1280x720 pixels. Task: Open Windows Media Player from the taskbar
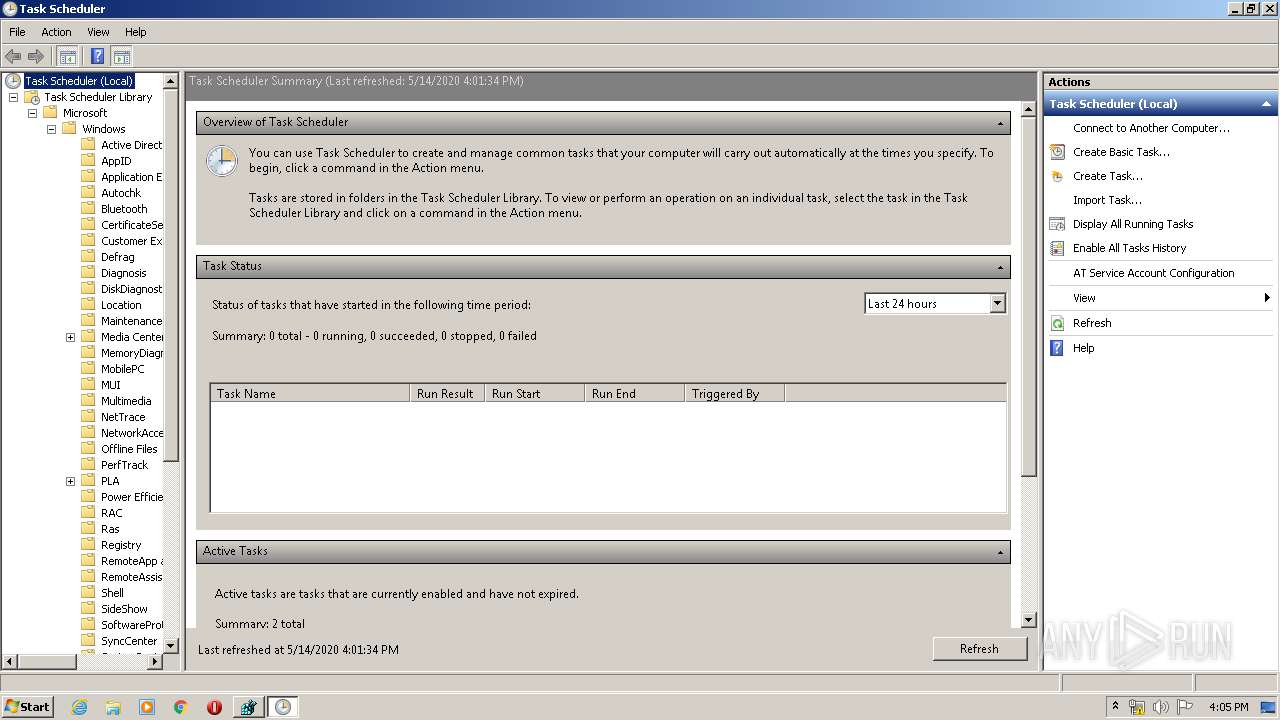click(147, 707)
